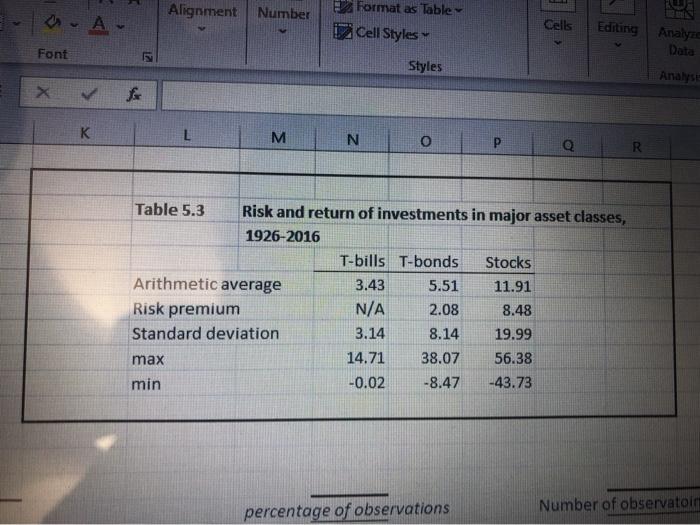Image resolution: width=700 pixels, height=525 pixels.
Task: Select column M header
Action: [278, 138]
